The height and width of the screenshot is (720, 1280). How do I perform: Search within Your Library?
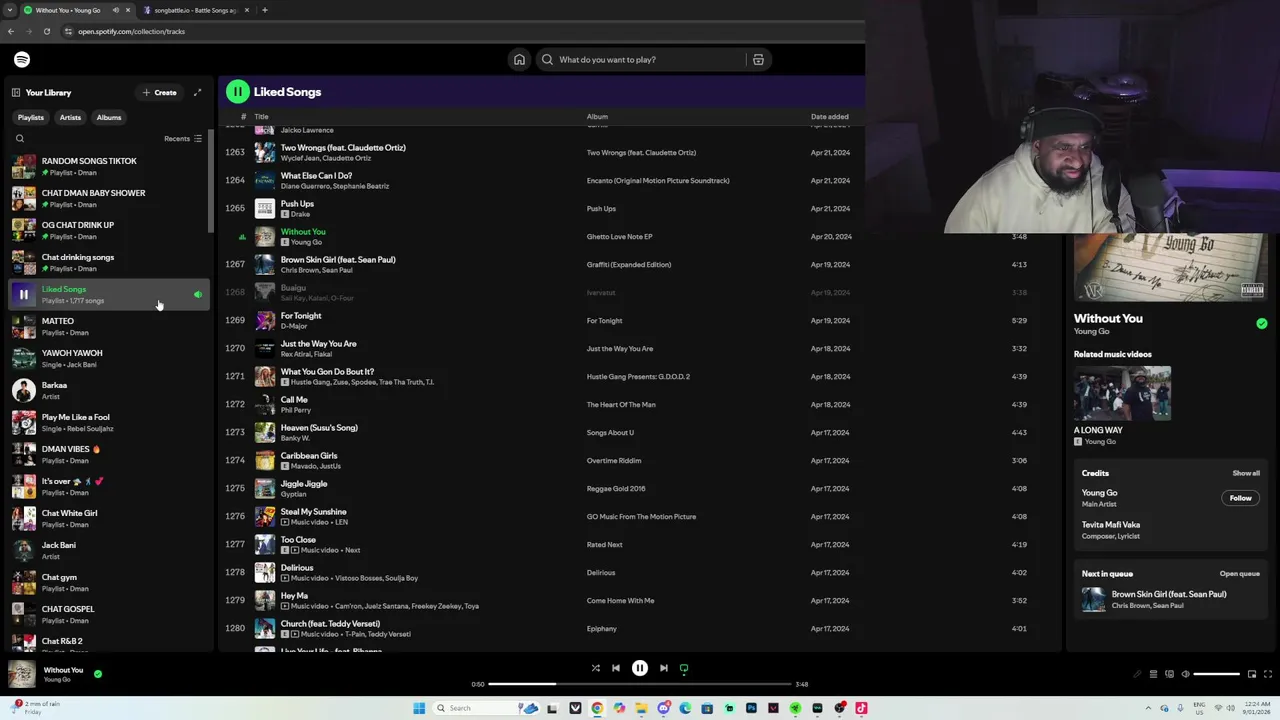pyautogui.click(x=20, y=139)
